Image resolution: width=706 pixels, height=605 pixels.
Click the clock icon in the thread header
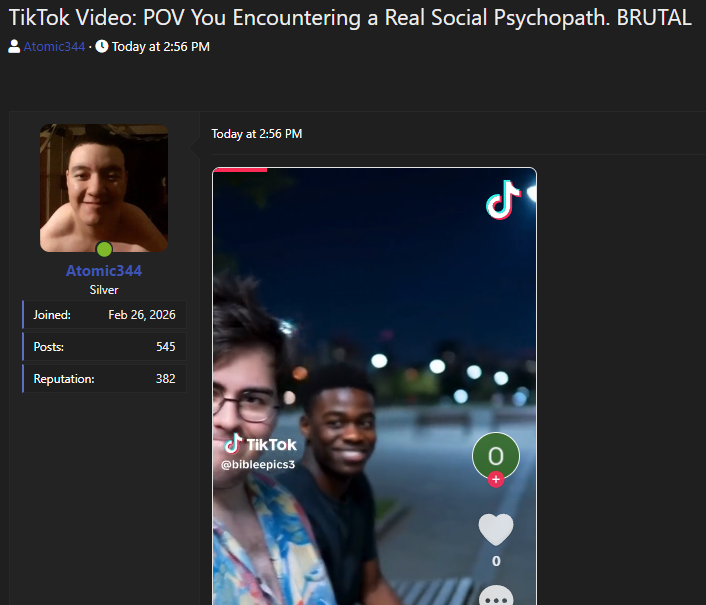pyautogui.click(x=102, y=47)
